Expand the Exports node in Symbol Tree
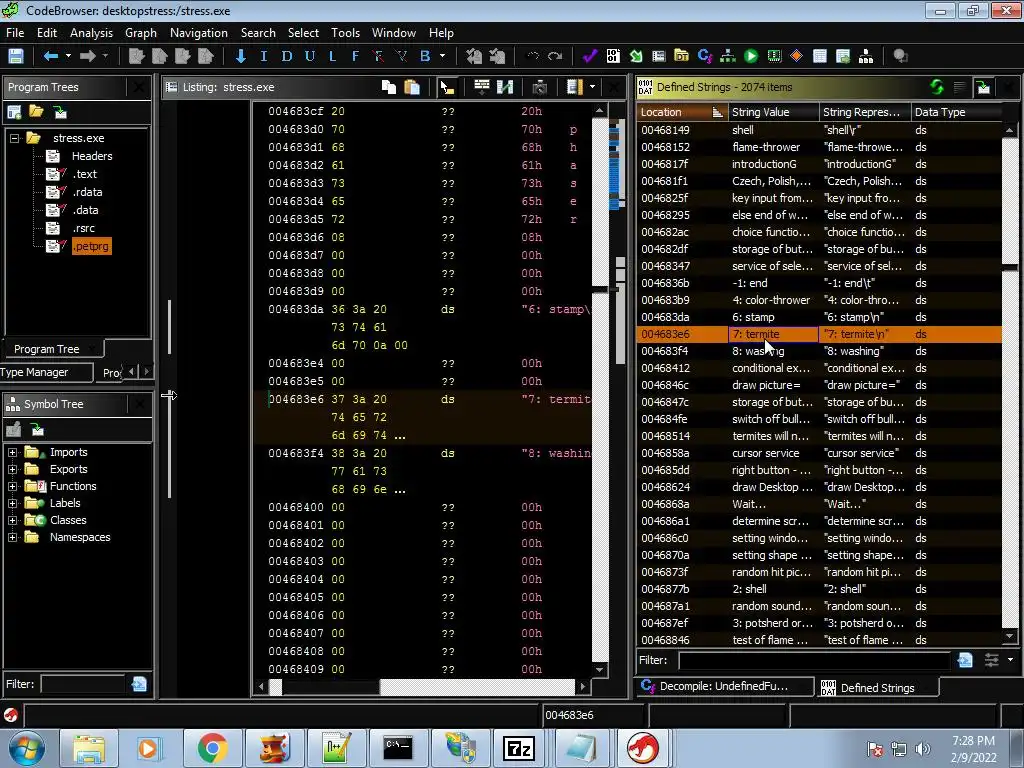This screenshot has width=1024, height=768. coord(12,470)
